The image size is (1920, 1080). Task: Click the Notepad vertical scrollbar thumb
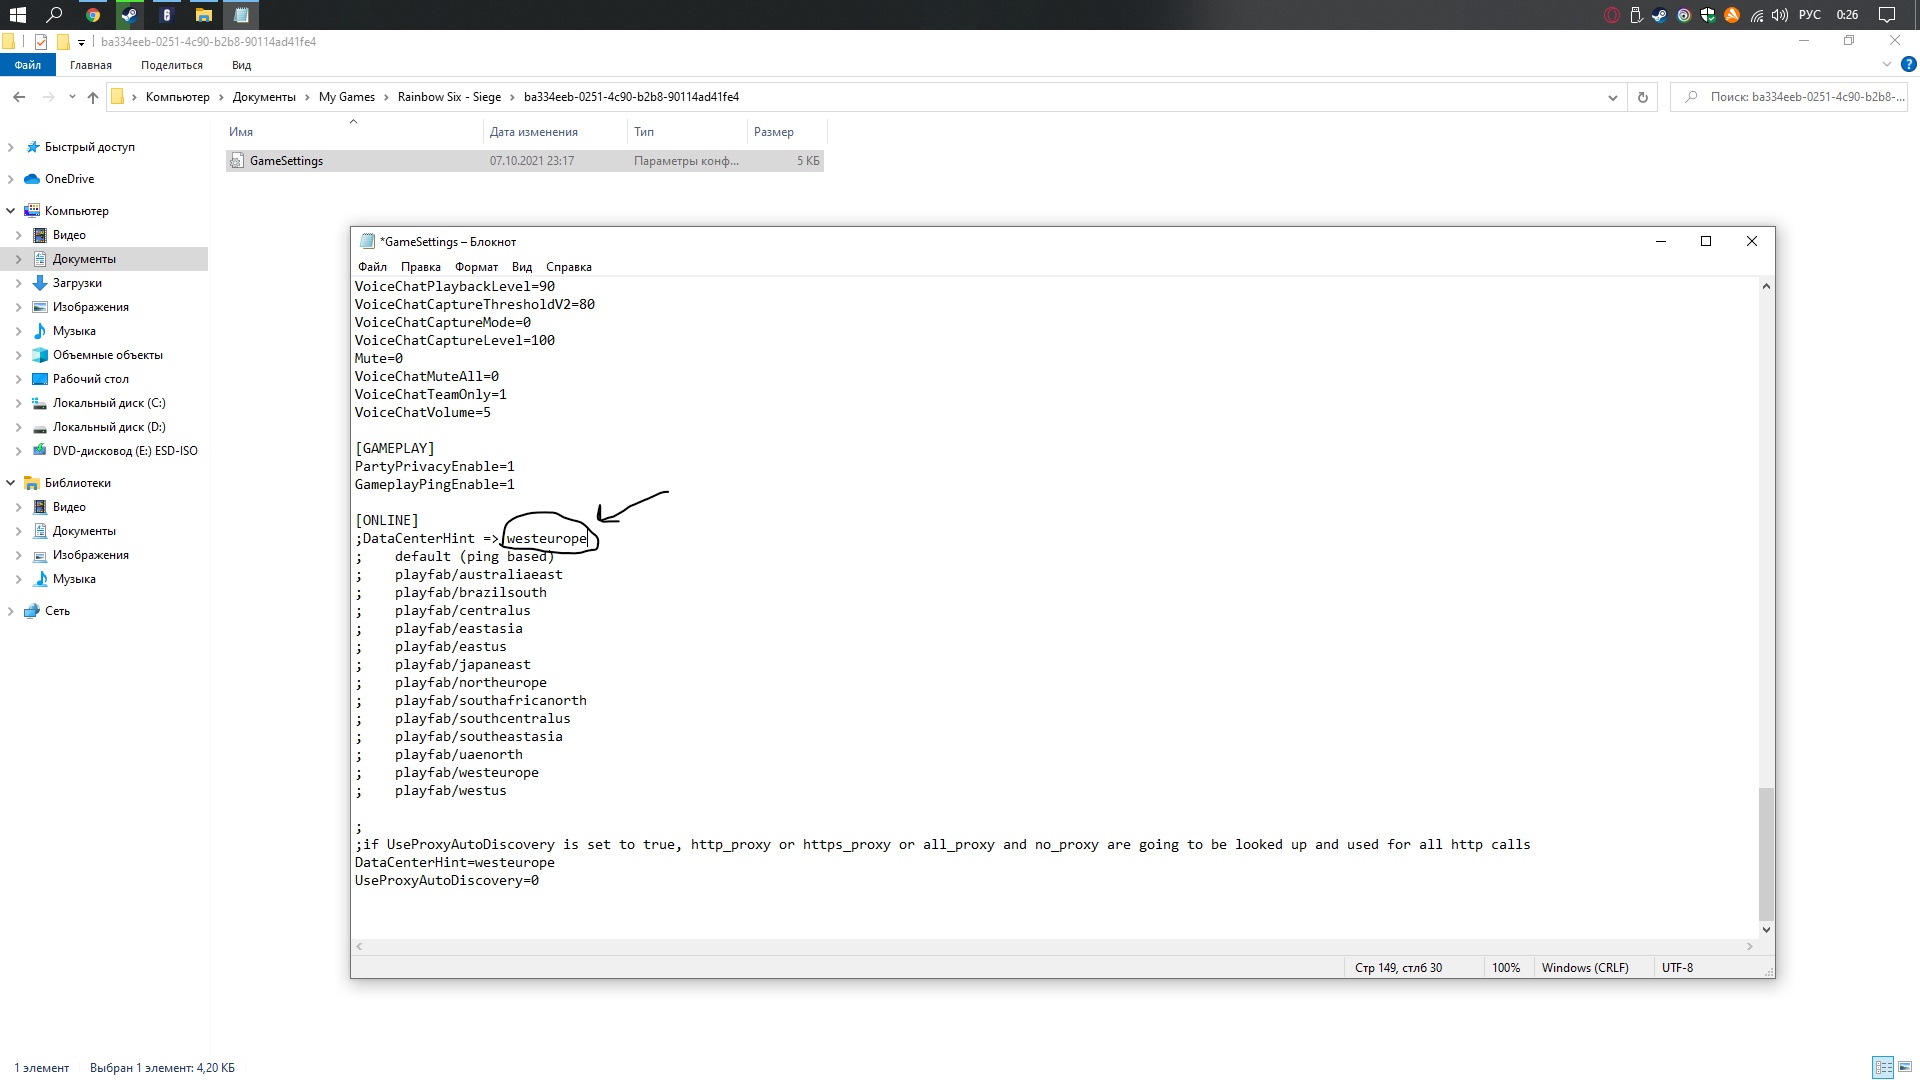[x=1766, y=853]
